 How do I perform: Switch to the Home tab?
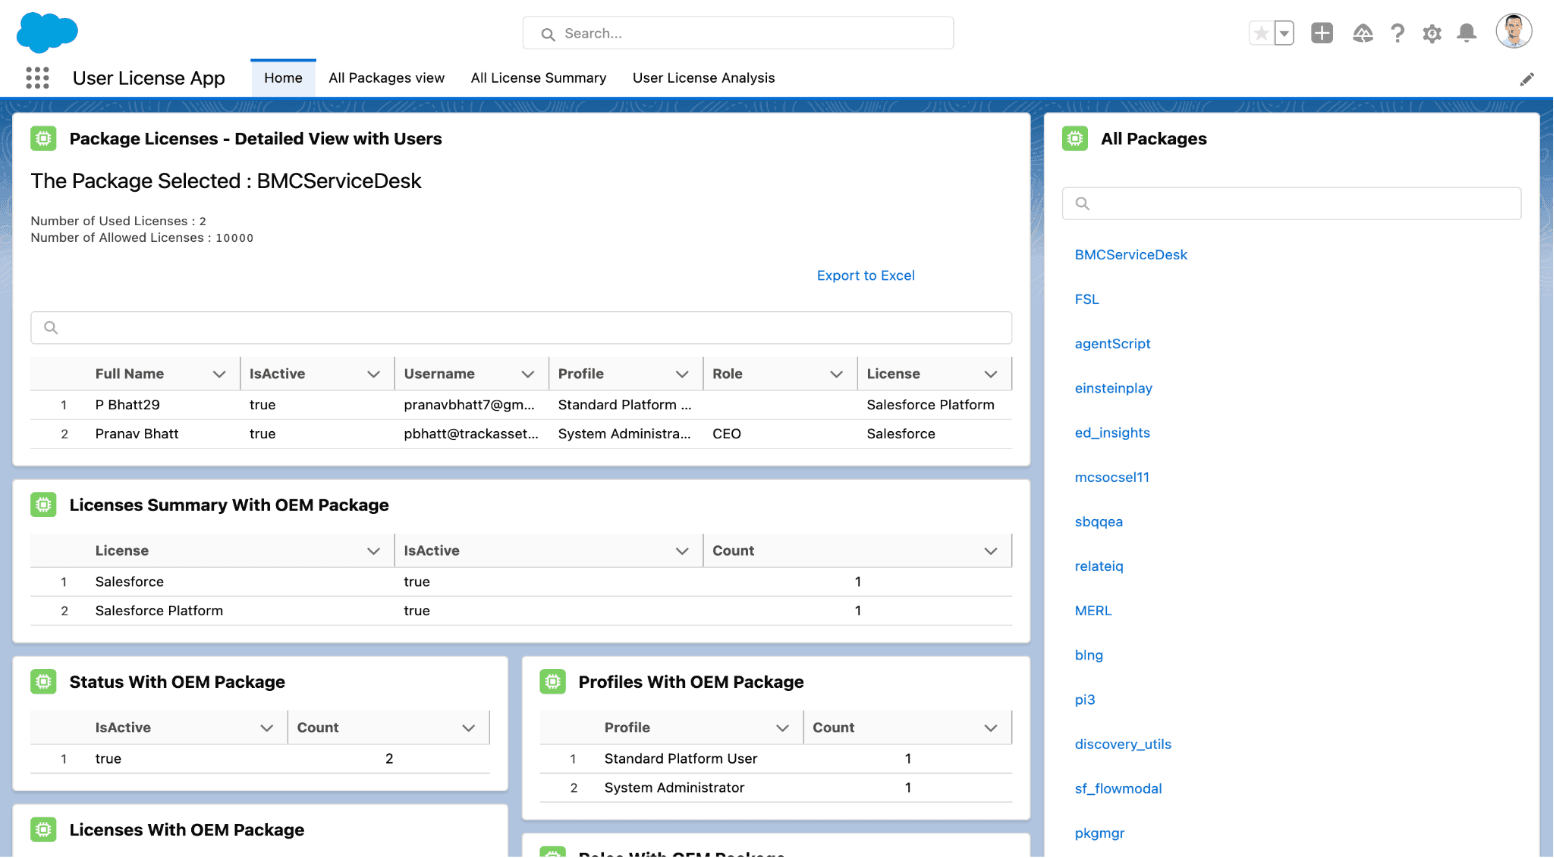tap(283, 78)
